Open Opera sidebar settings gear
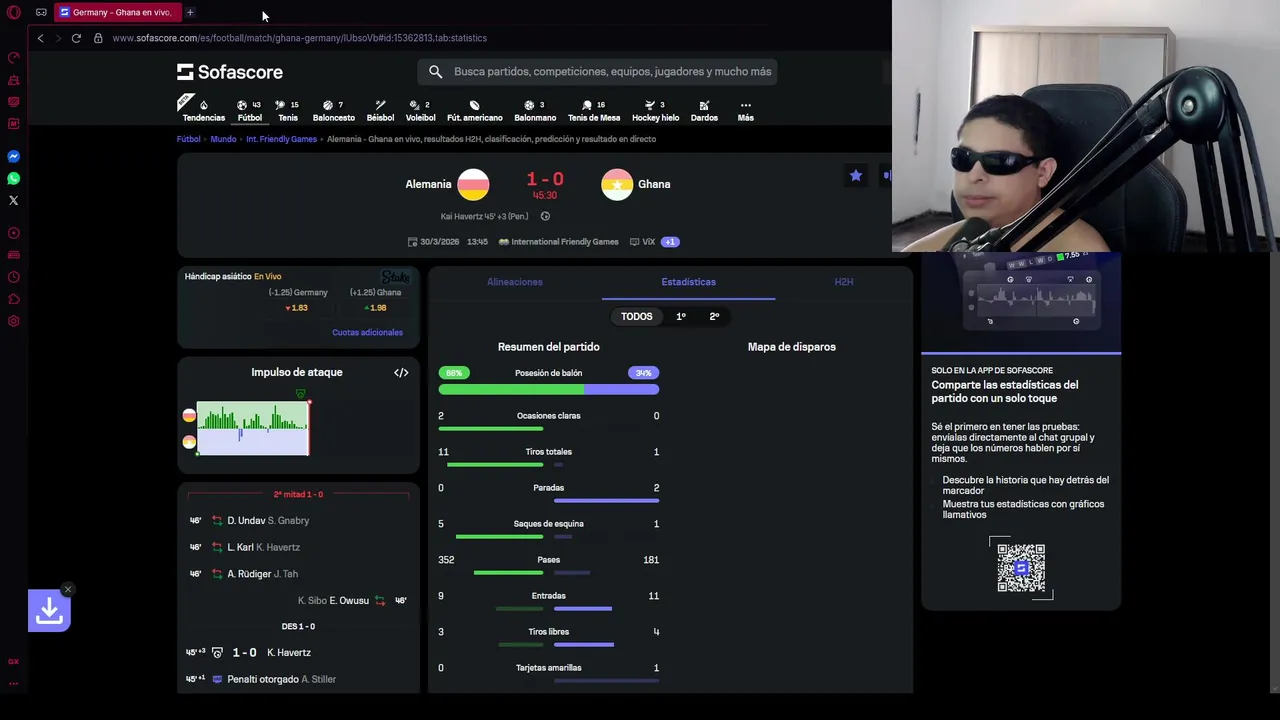The height and width of the screenshot is (720, 1280). pyautogui.click(x=14, y=321)
